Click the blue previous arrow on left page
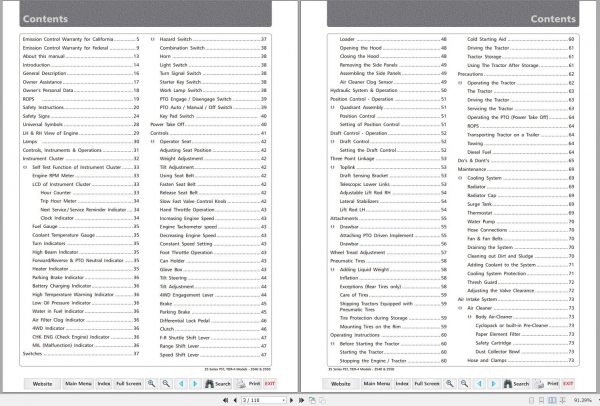This screenshot has height=406, width=600. click(x=181, y=383)
